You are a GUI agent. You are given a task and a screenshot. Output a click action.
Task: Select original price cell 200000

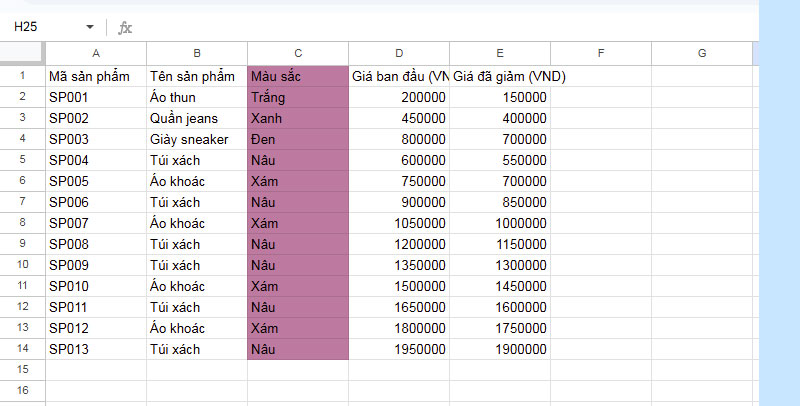[399, 97]
